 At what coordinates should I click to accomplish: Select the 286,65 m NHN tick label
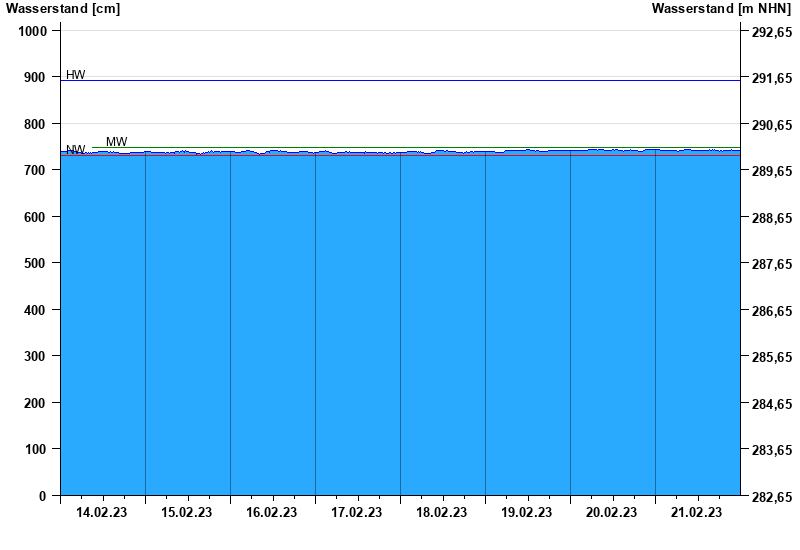pos(771,311)
